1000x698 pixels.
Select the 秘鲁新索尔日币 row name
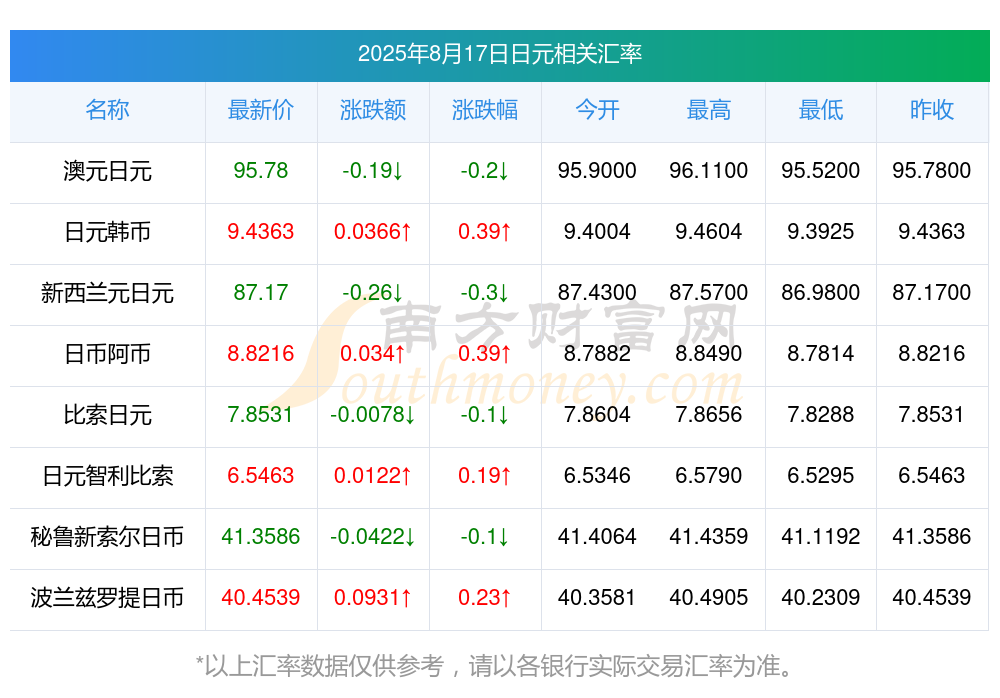(107, 537)
